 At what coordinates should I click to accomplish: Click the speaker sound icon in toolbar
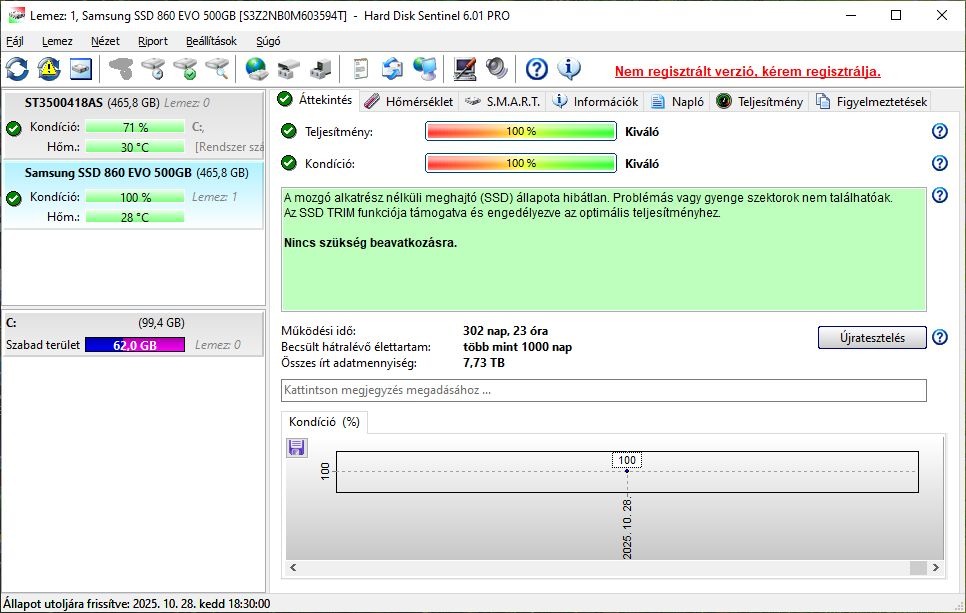(496, 69)
